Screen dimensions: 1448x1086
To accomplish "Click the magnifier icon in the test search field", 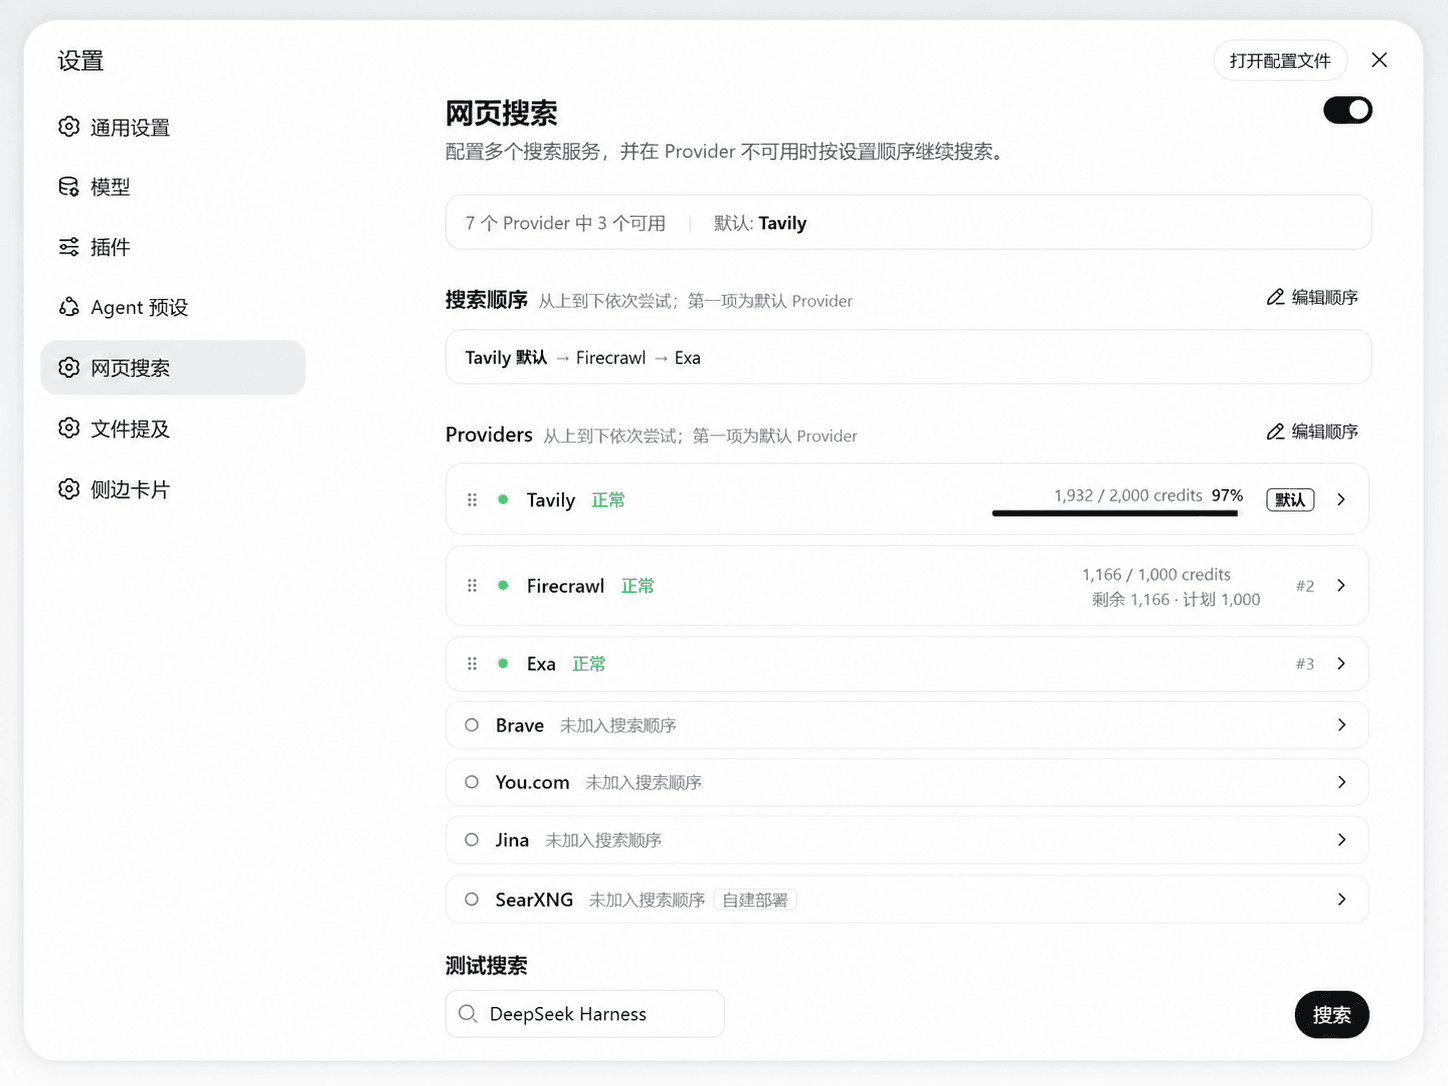I will [x=467, y=1014].
